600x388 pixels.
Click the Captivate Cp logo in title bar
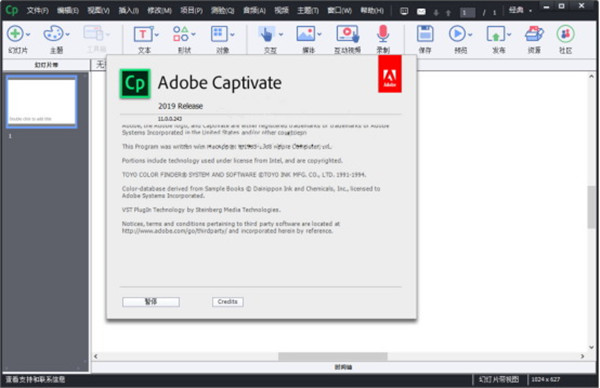[11, 10]
